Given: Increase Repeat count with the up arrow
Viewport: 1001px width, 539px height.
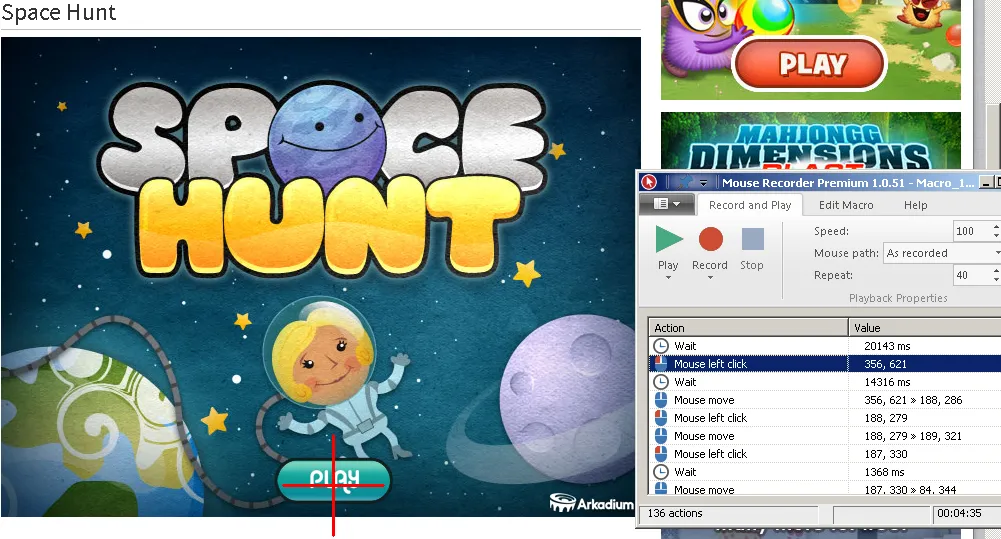Looking at the screenshot, I should tap(996, 270).
